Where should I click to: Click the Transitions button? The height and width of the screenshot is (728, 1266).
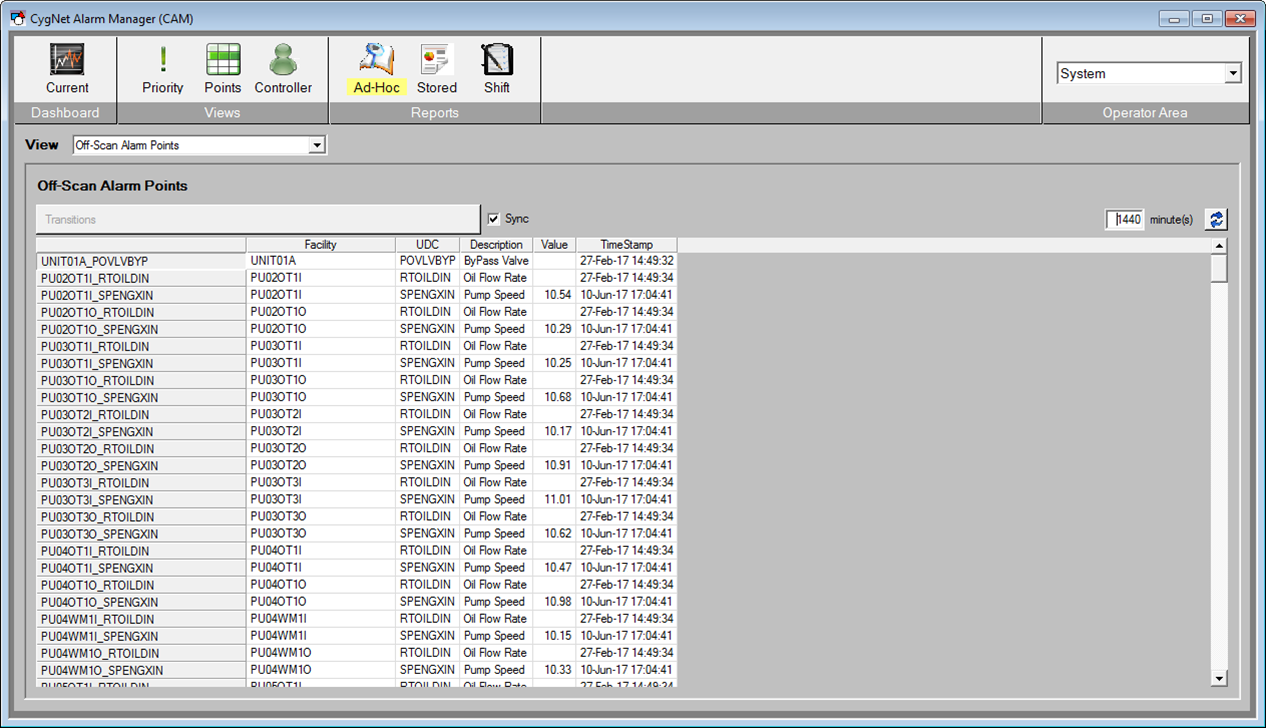point(259,219)
